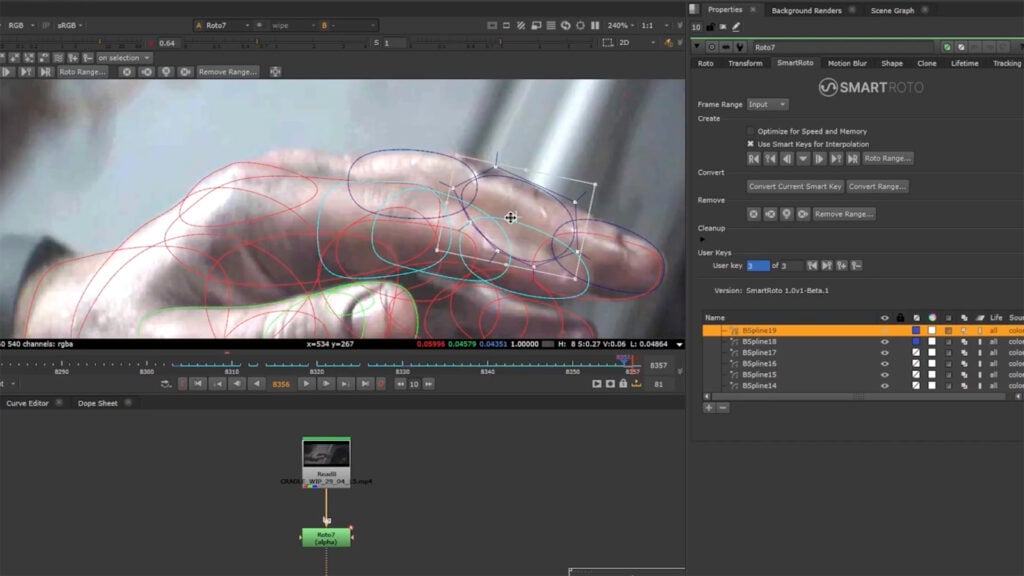Click the minus remove layer button below list
This screenshot has height=576, width=1024.
pos(723,408)
